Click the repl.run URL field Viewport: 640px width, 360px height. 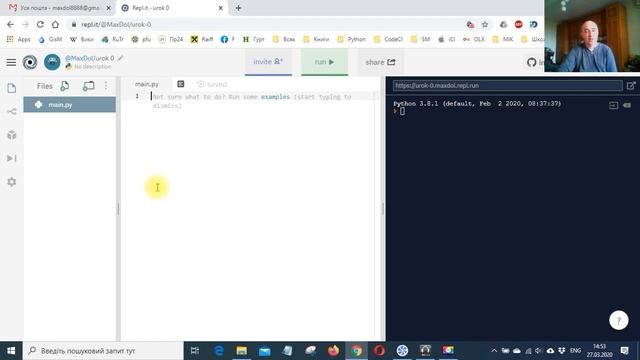pos(507,86)
